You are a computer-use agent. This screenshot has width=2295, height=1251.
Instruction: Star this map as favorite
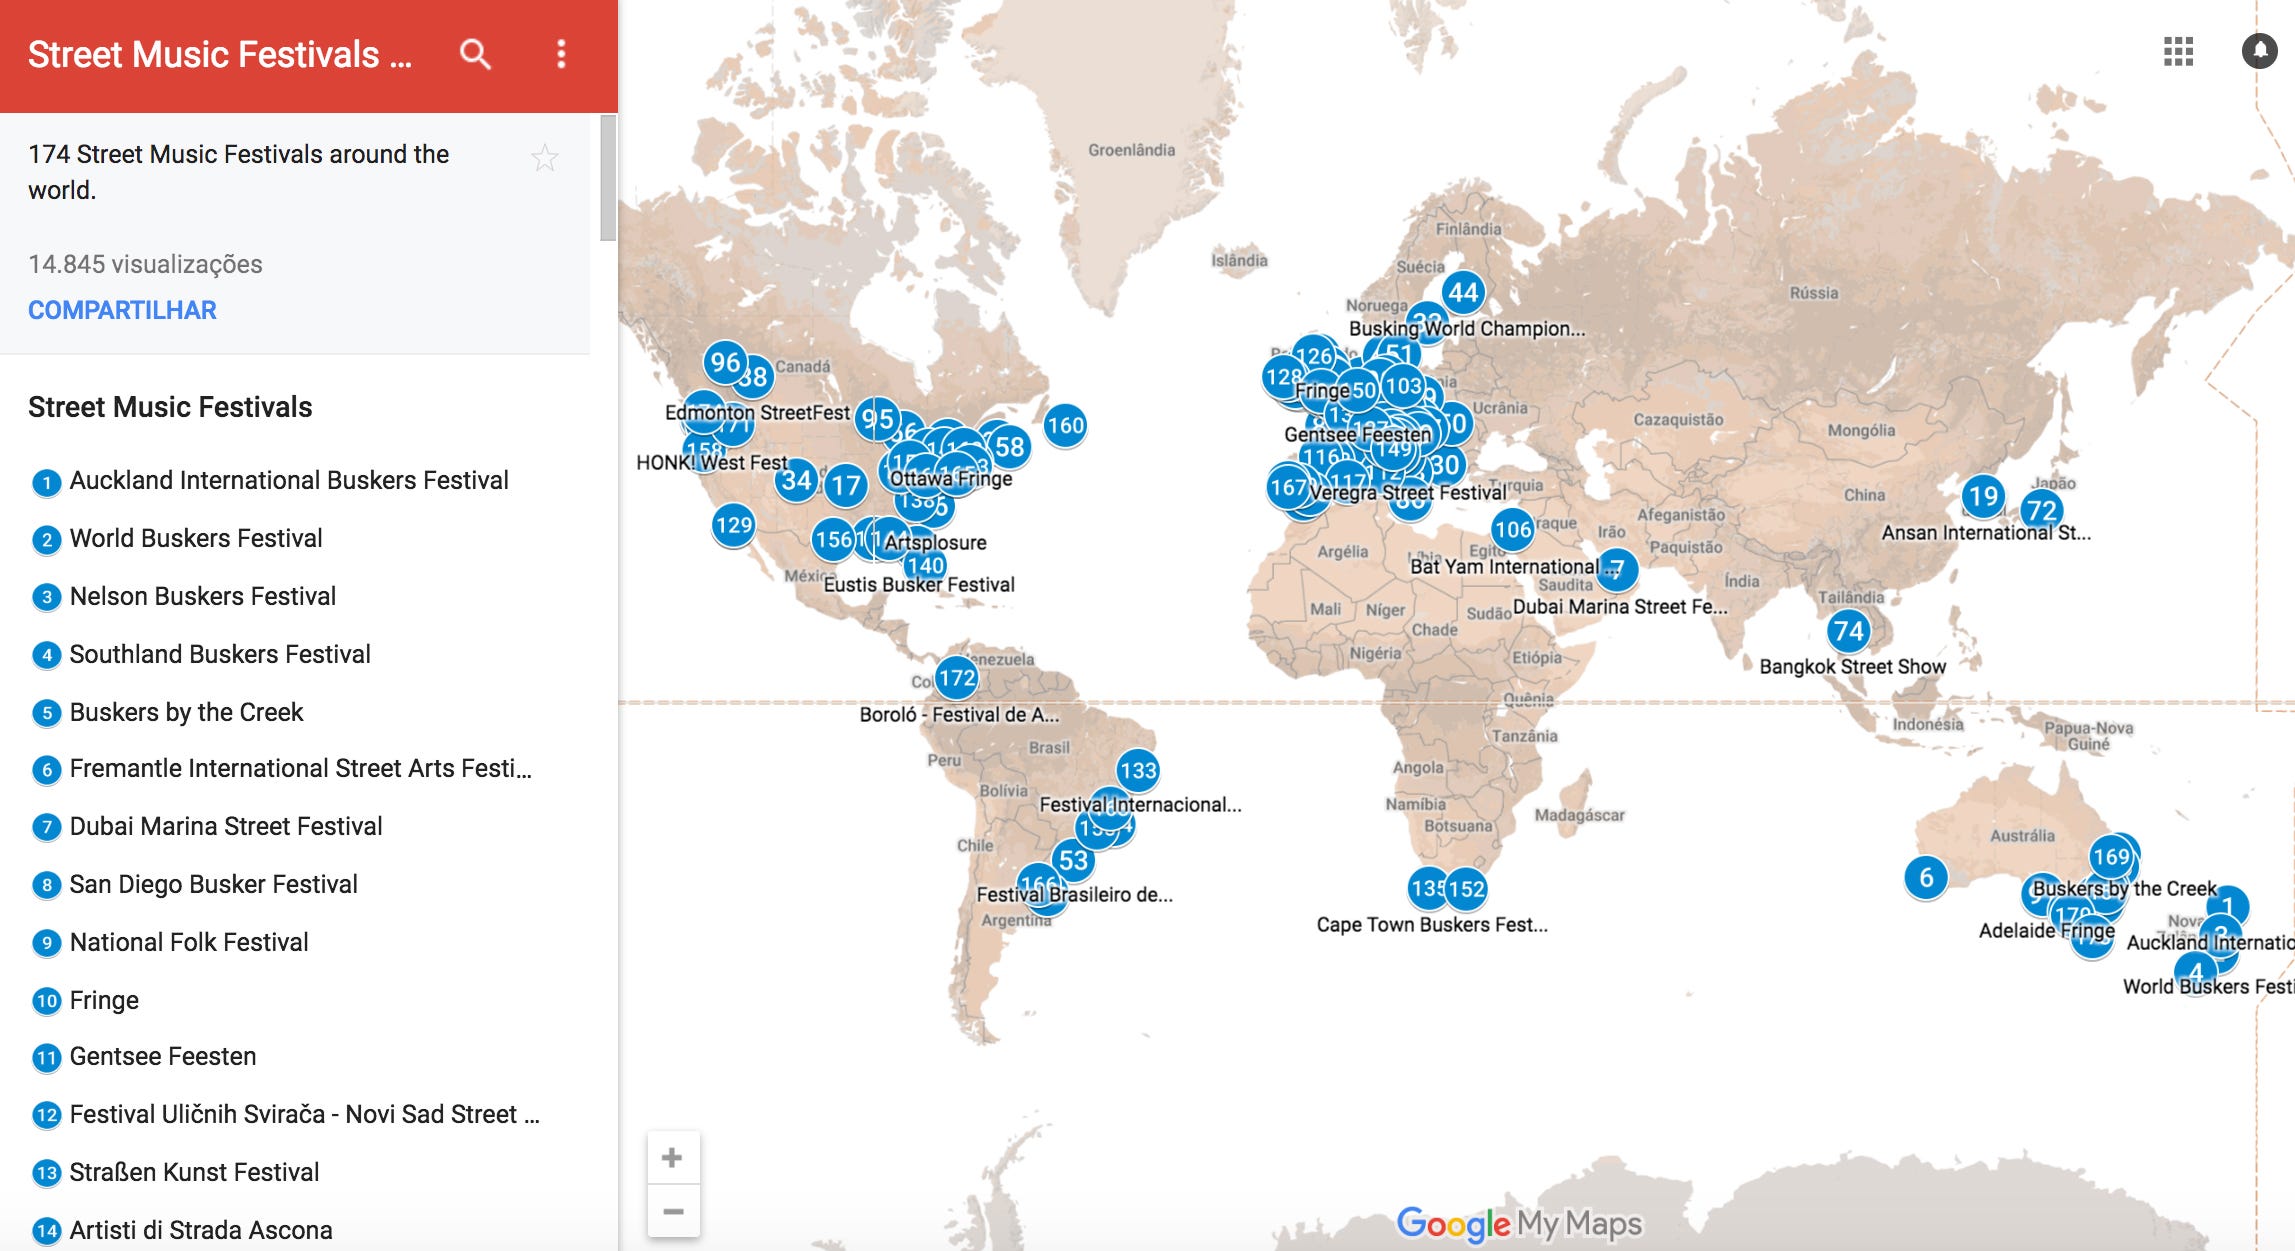point(544,157)
